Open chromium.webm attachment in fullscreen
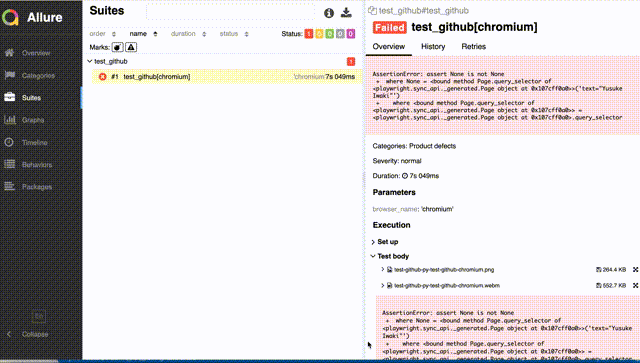Image resolution: width=640 pixels, height=363 pixels. (x=636, y=285)
